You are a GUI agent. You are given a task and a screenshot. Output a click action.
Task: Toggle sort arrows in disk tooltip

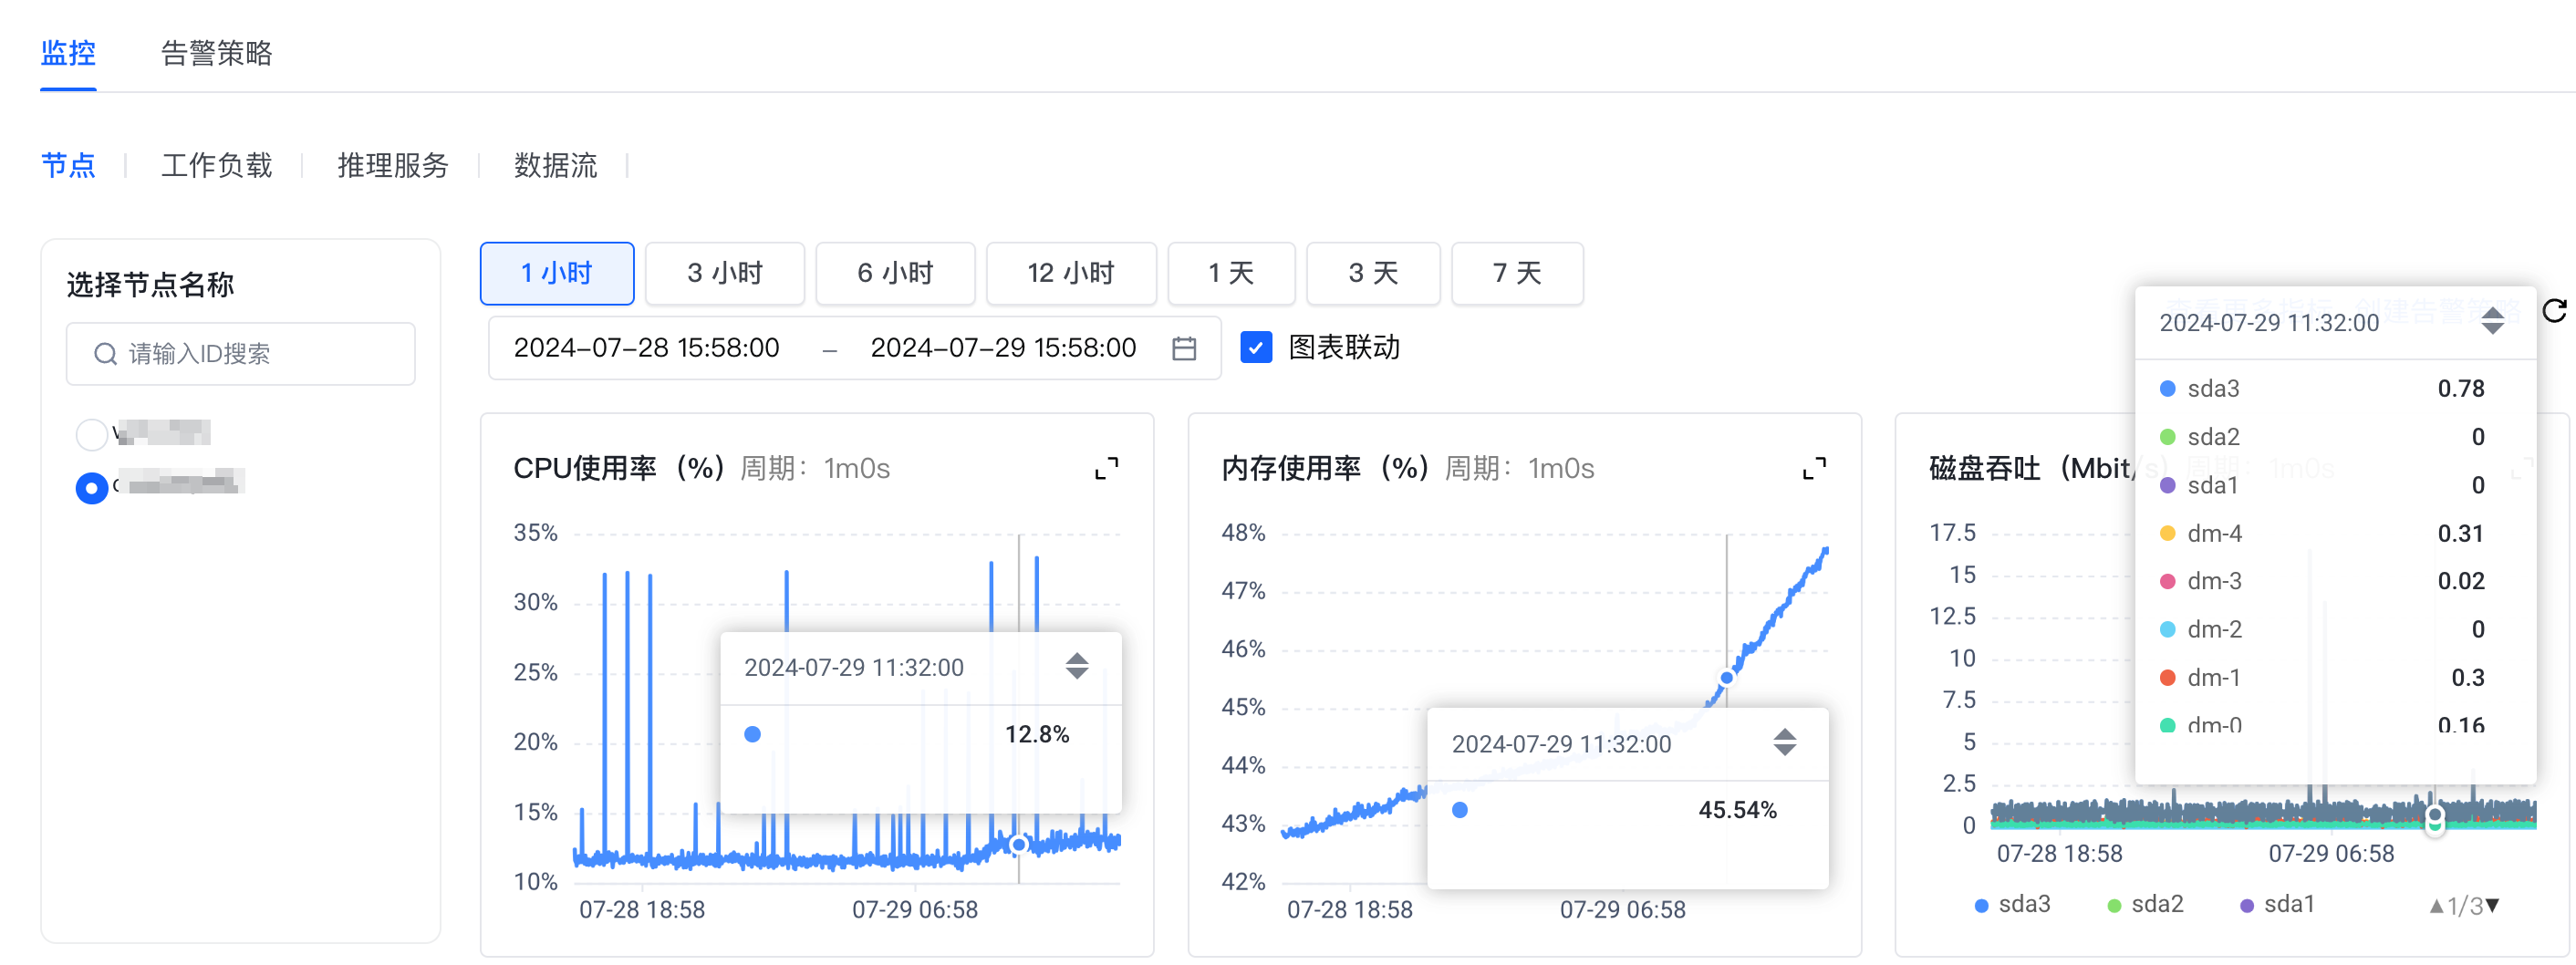2493,321
